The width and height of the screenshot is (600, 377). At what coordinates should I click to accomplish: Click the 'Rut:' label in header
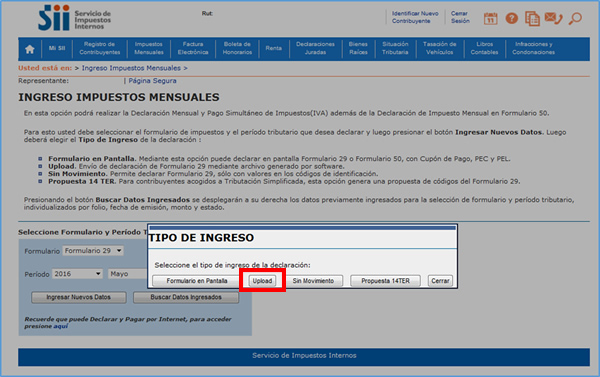[207, 13]
